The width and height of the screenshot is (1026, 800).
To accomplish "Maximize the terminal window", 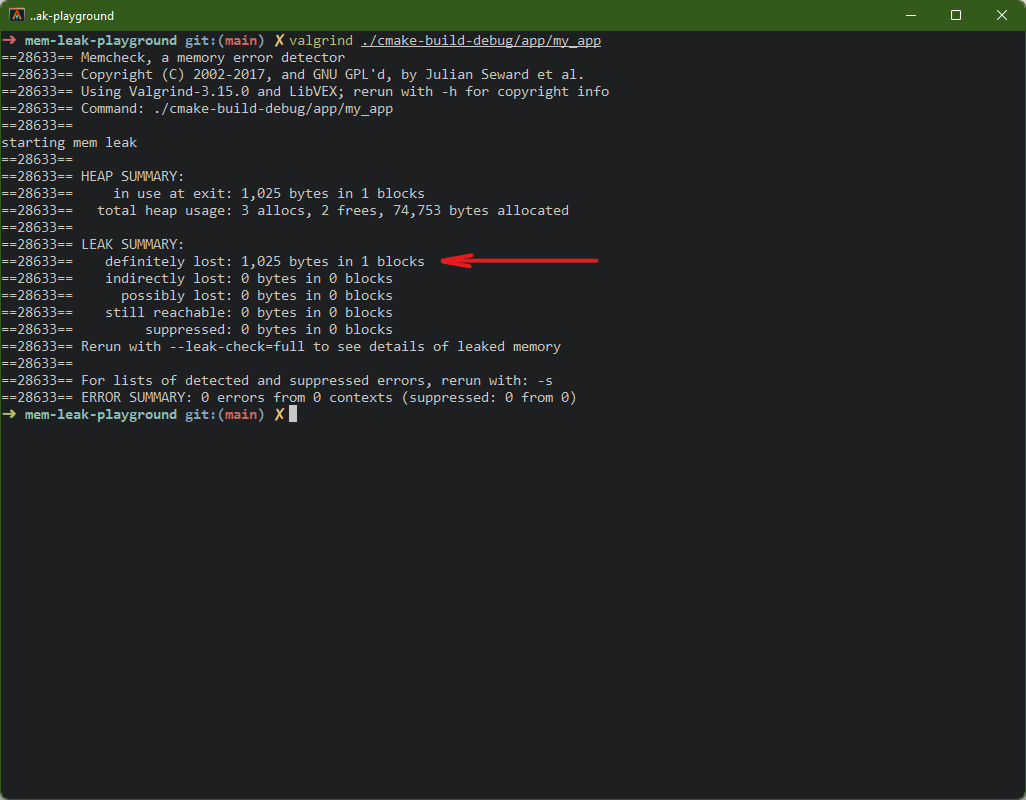I will pyautogui.click(x=955, y=15).
